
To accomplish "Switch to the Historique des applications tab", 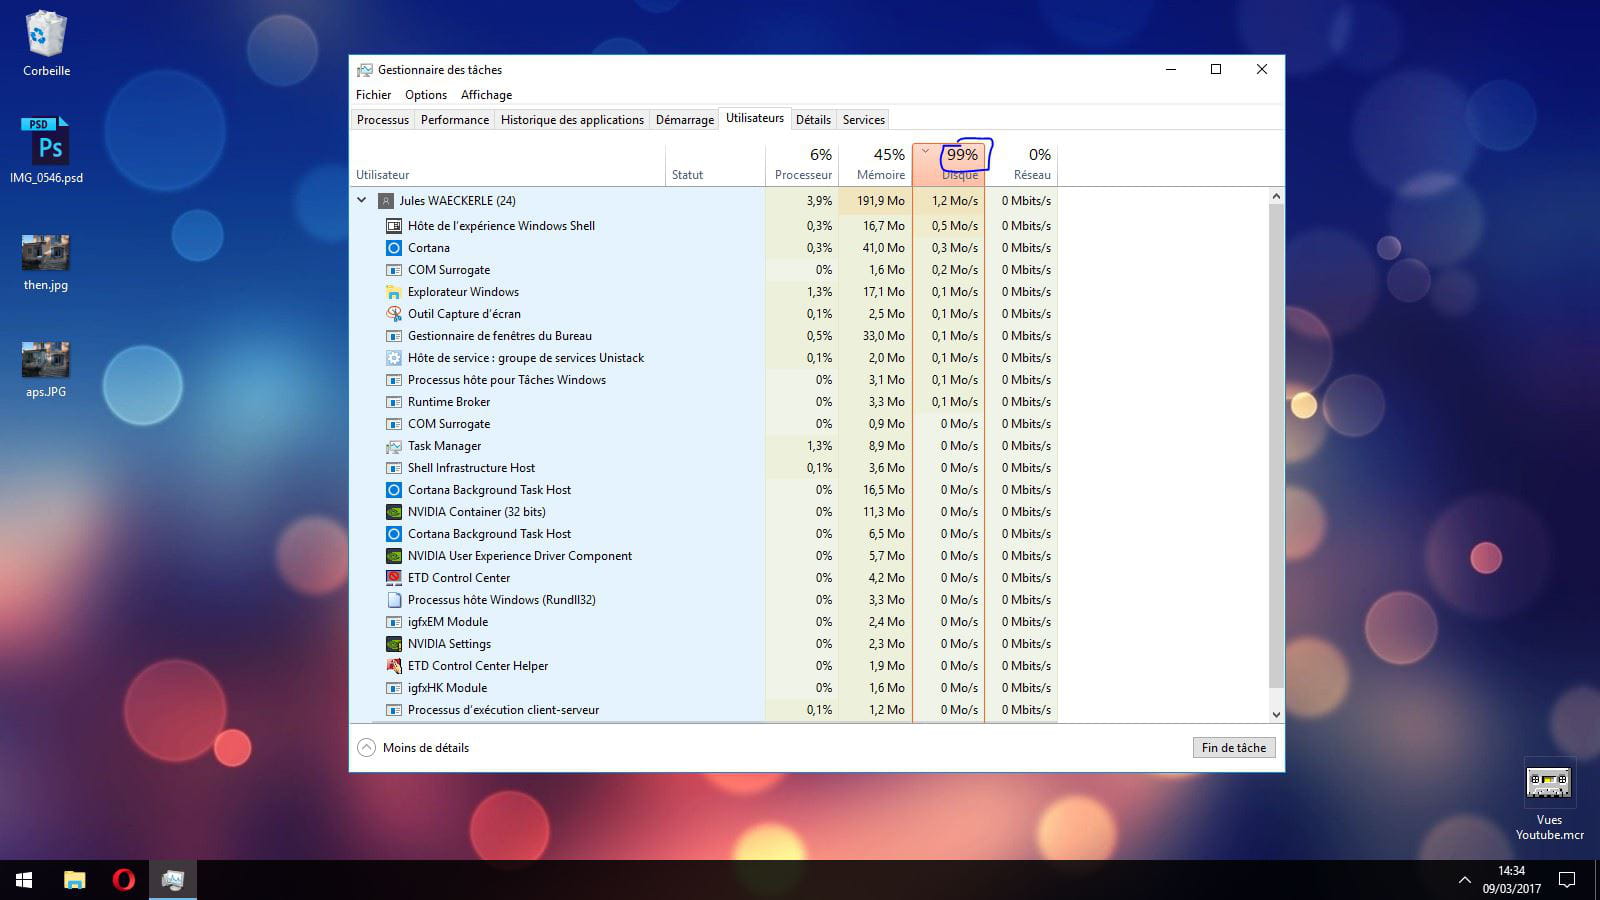I will [572, 120].
